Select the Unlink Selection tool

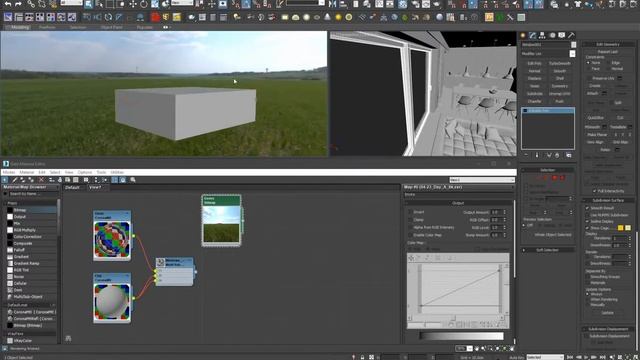[42, 4]
